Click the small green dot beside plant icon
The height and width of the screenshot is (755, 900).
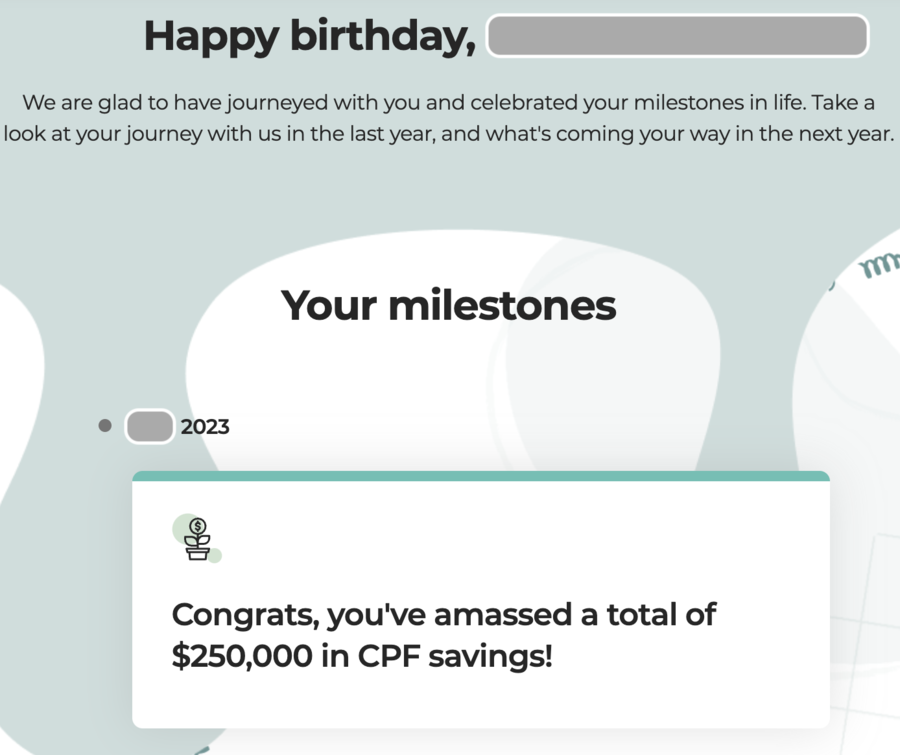tap(215, 556)
